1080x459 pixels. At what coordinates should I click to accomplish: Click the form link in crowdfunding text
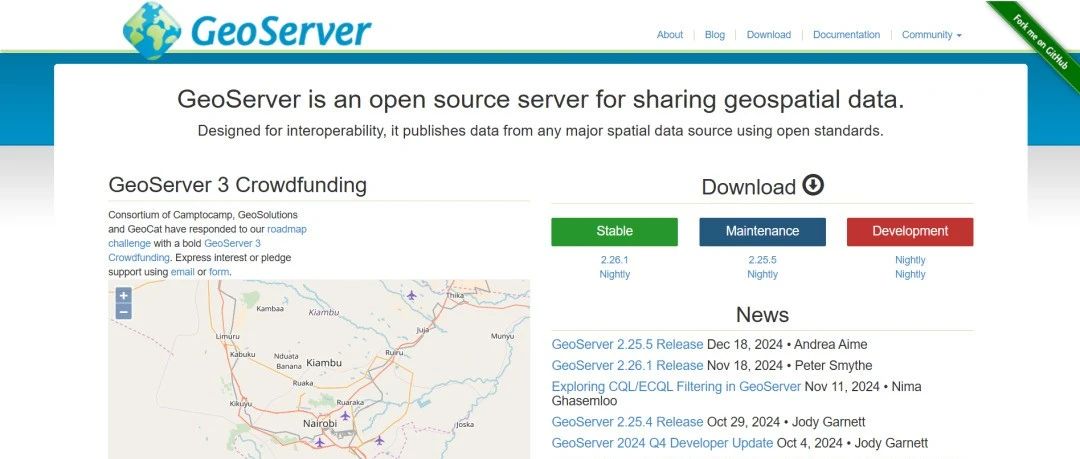click(x=218, y=272)
